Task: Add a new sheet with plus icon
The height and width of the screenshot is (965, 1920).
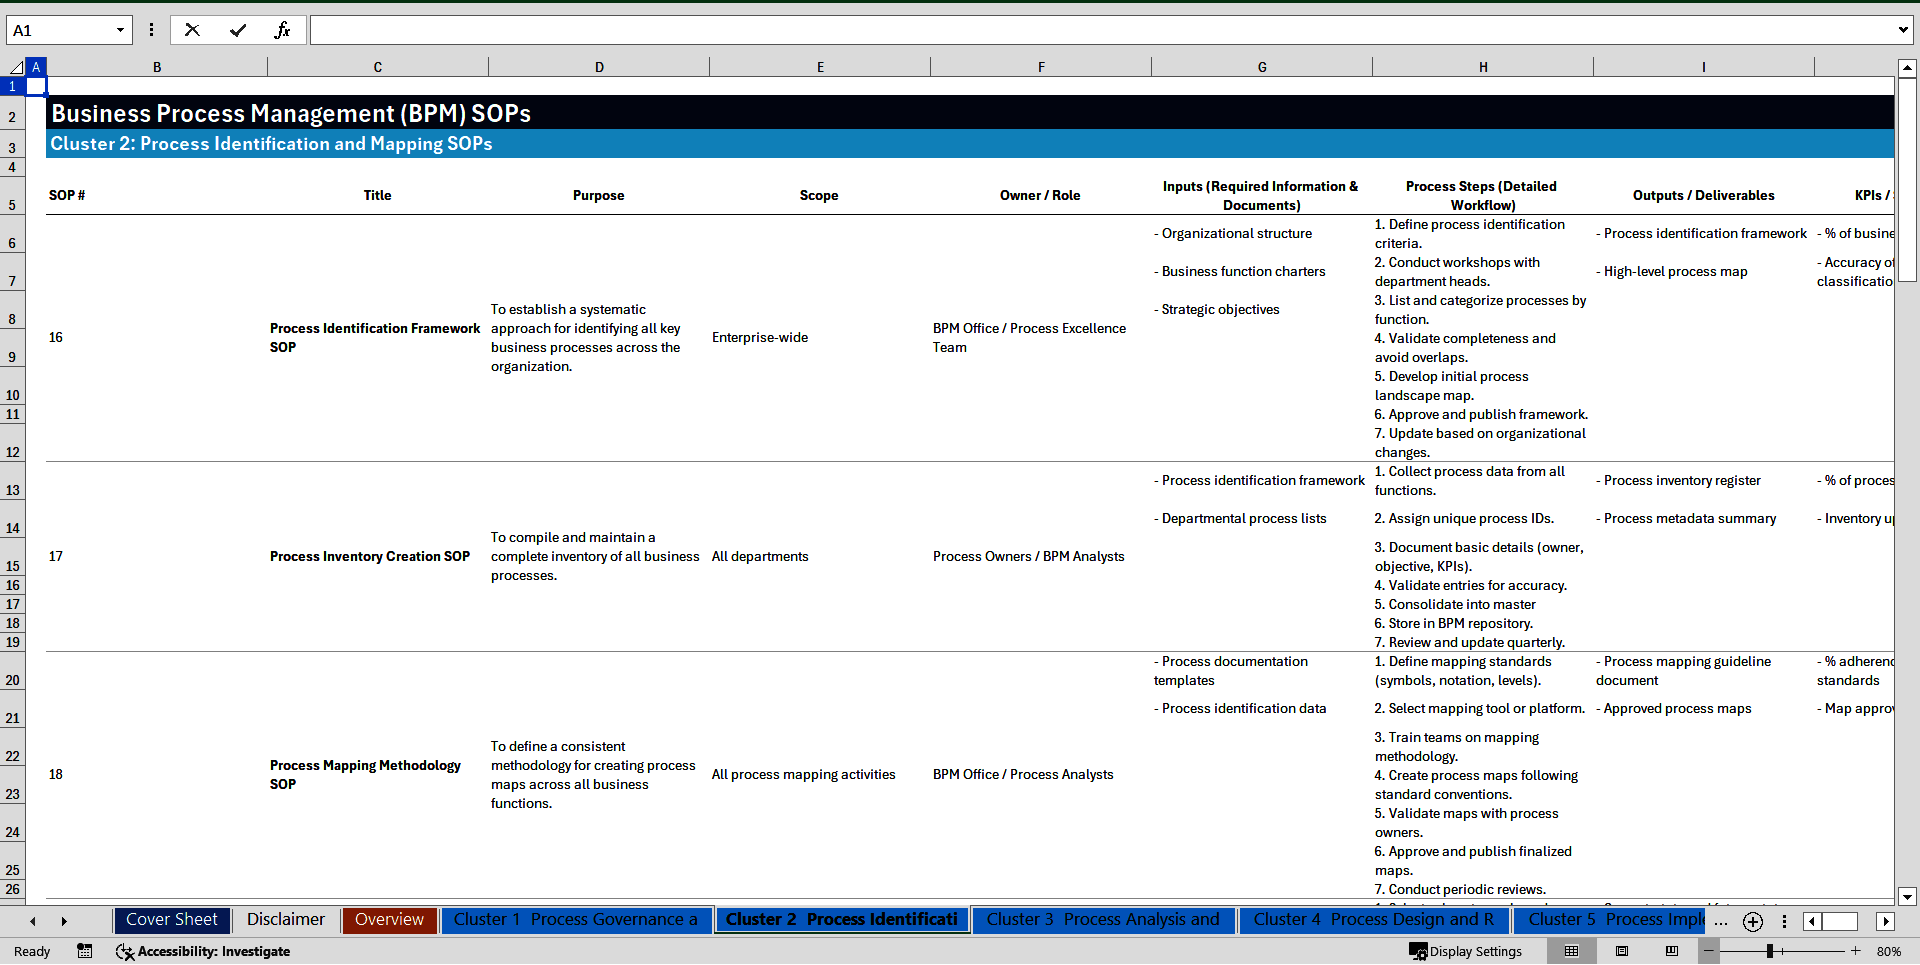Action: [1752, 921]
